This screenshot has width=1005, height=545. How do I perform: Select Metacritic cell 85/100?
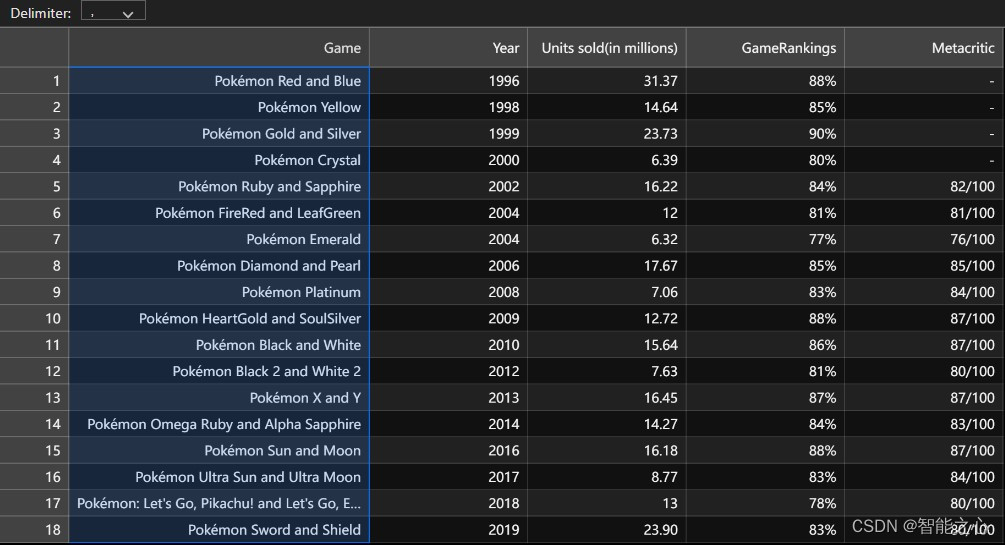[x=924, y=265]
